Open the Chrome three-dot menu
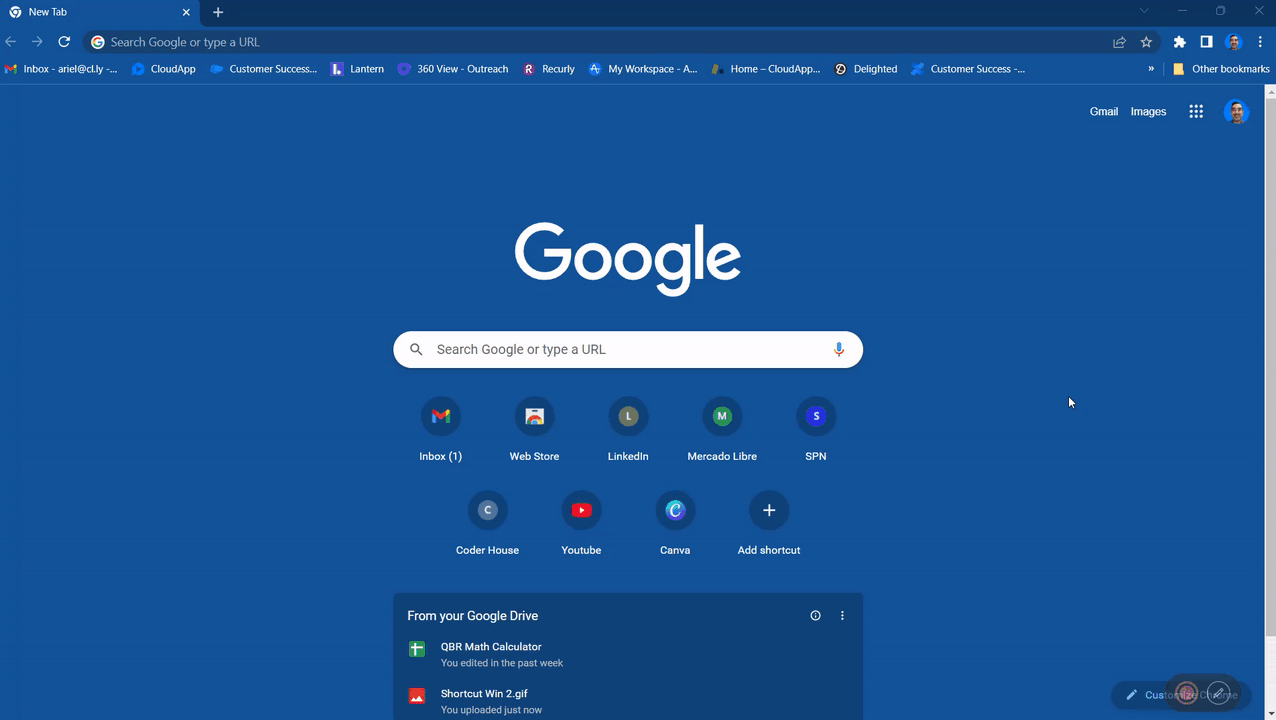Image resolution: width=1276 pixels, height=720 pixels. point(1260,42)
